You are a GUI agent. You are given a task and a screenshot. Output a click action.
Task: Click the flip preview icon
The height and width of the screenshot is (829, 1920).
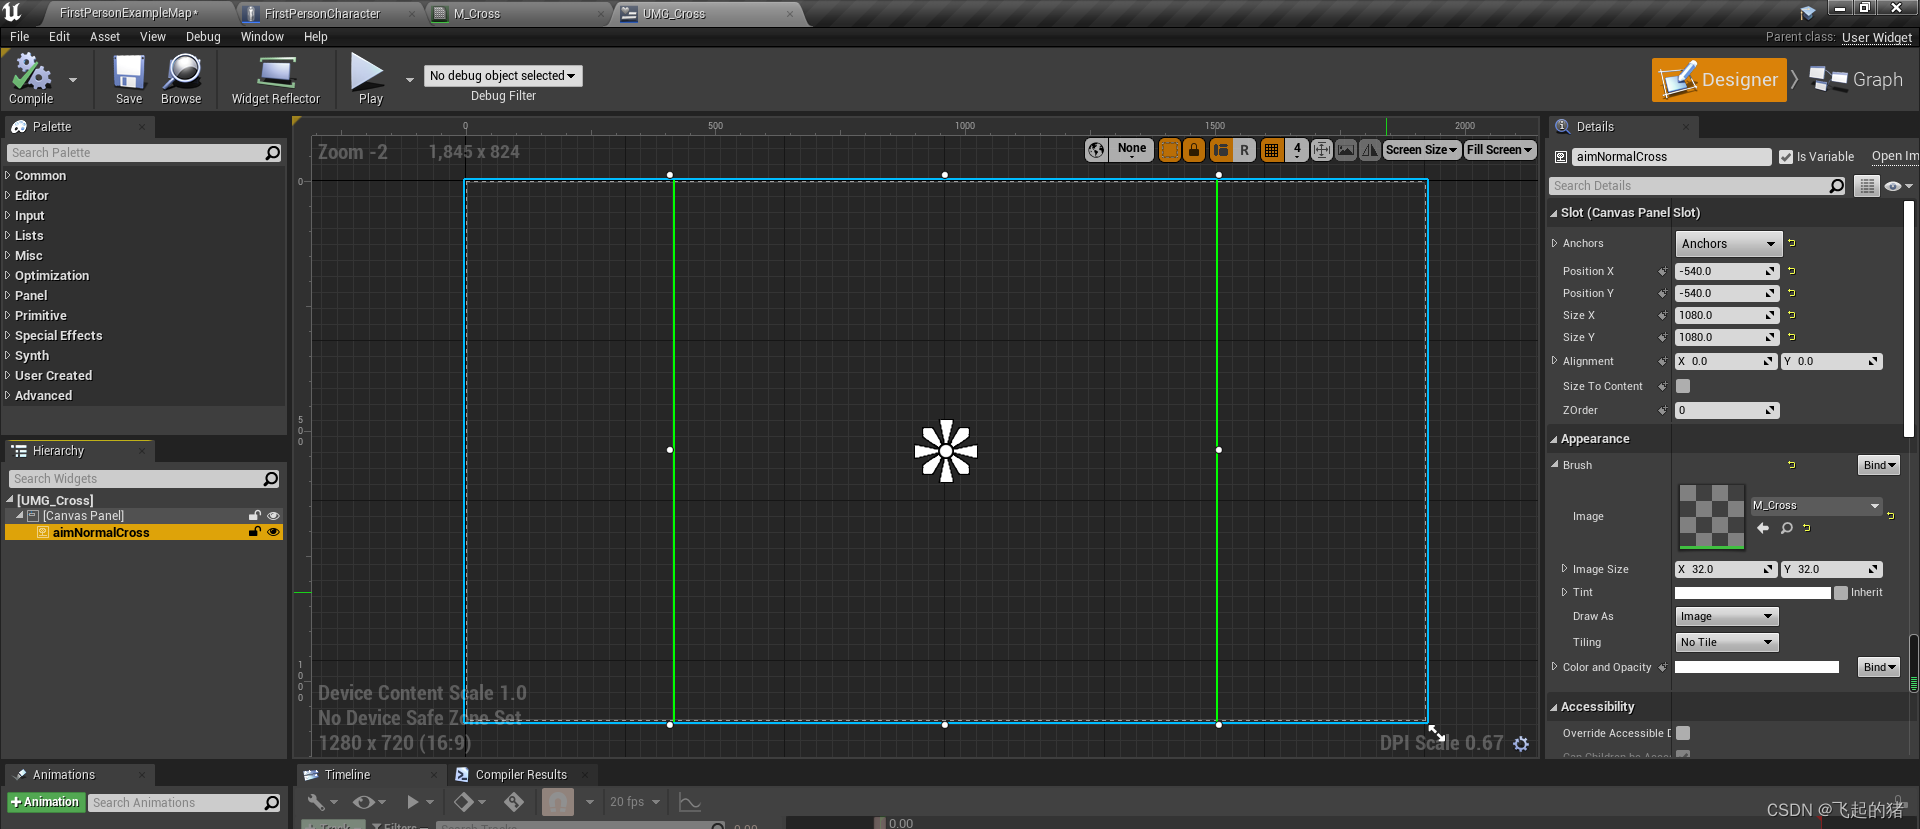1370,150
